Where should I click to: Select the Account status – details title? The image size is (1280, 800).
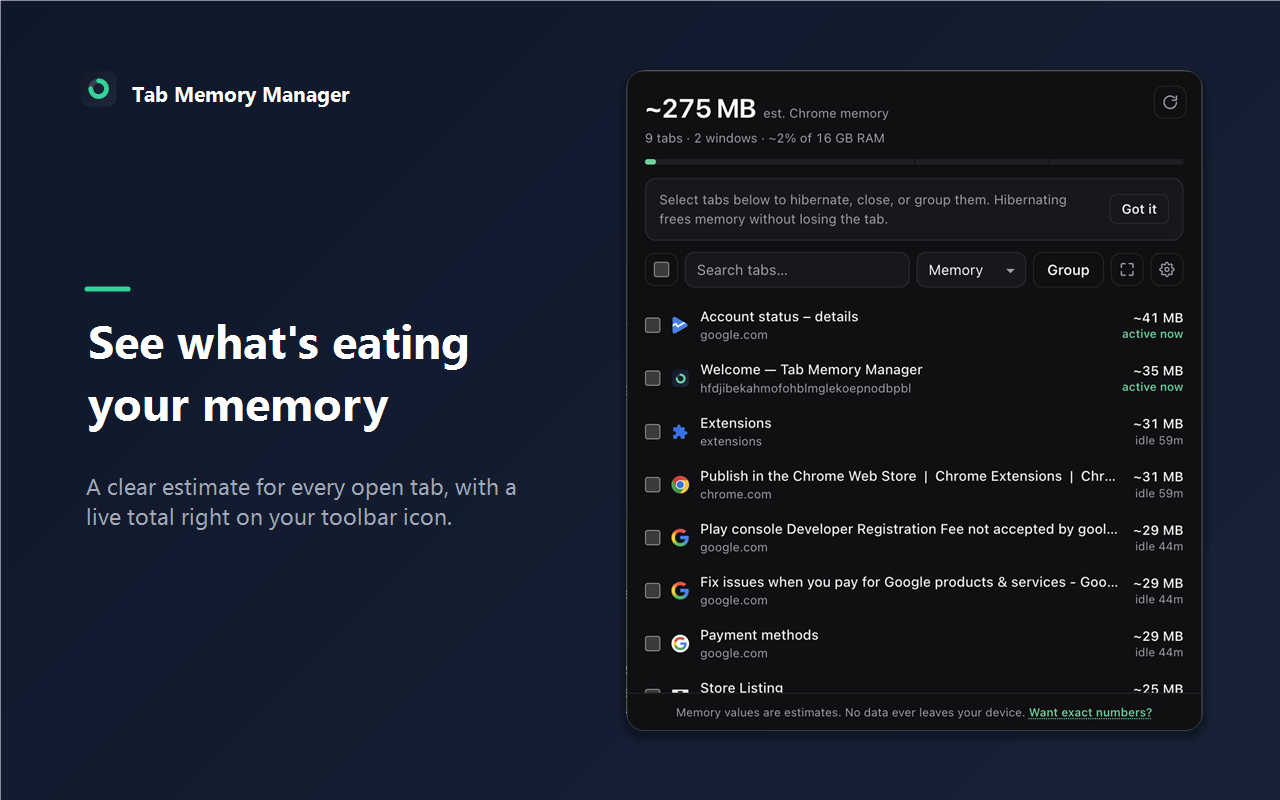click(779, 316)
